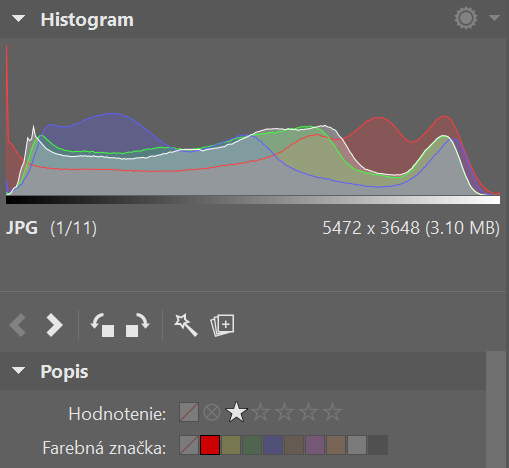Choose the purple color label swatch
Image resolution: width=509 pixels, height=468 pixels.
coord(315,445)
